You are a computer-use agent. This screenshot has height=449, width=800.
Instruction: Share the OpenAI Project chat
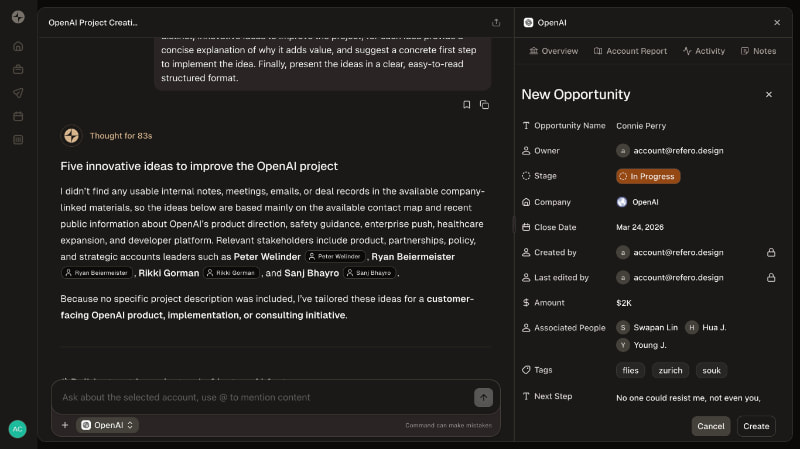(496, 22)
